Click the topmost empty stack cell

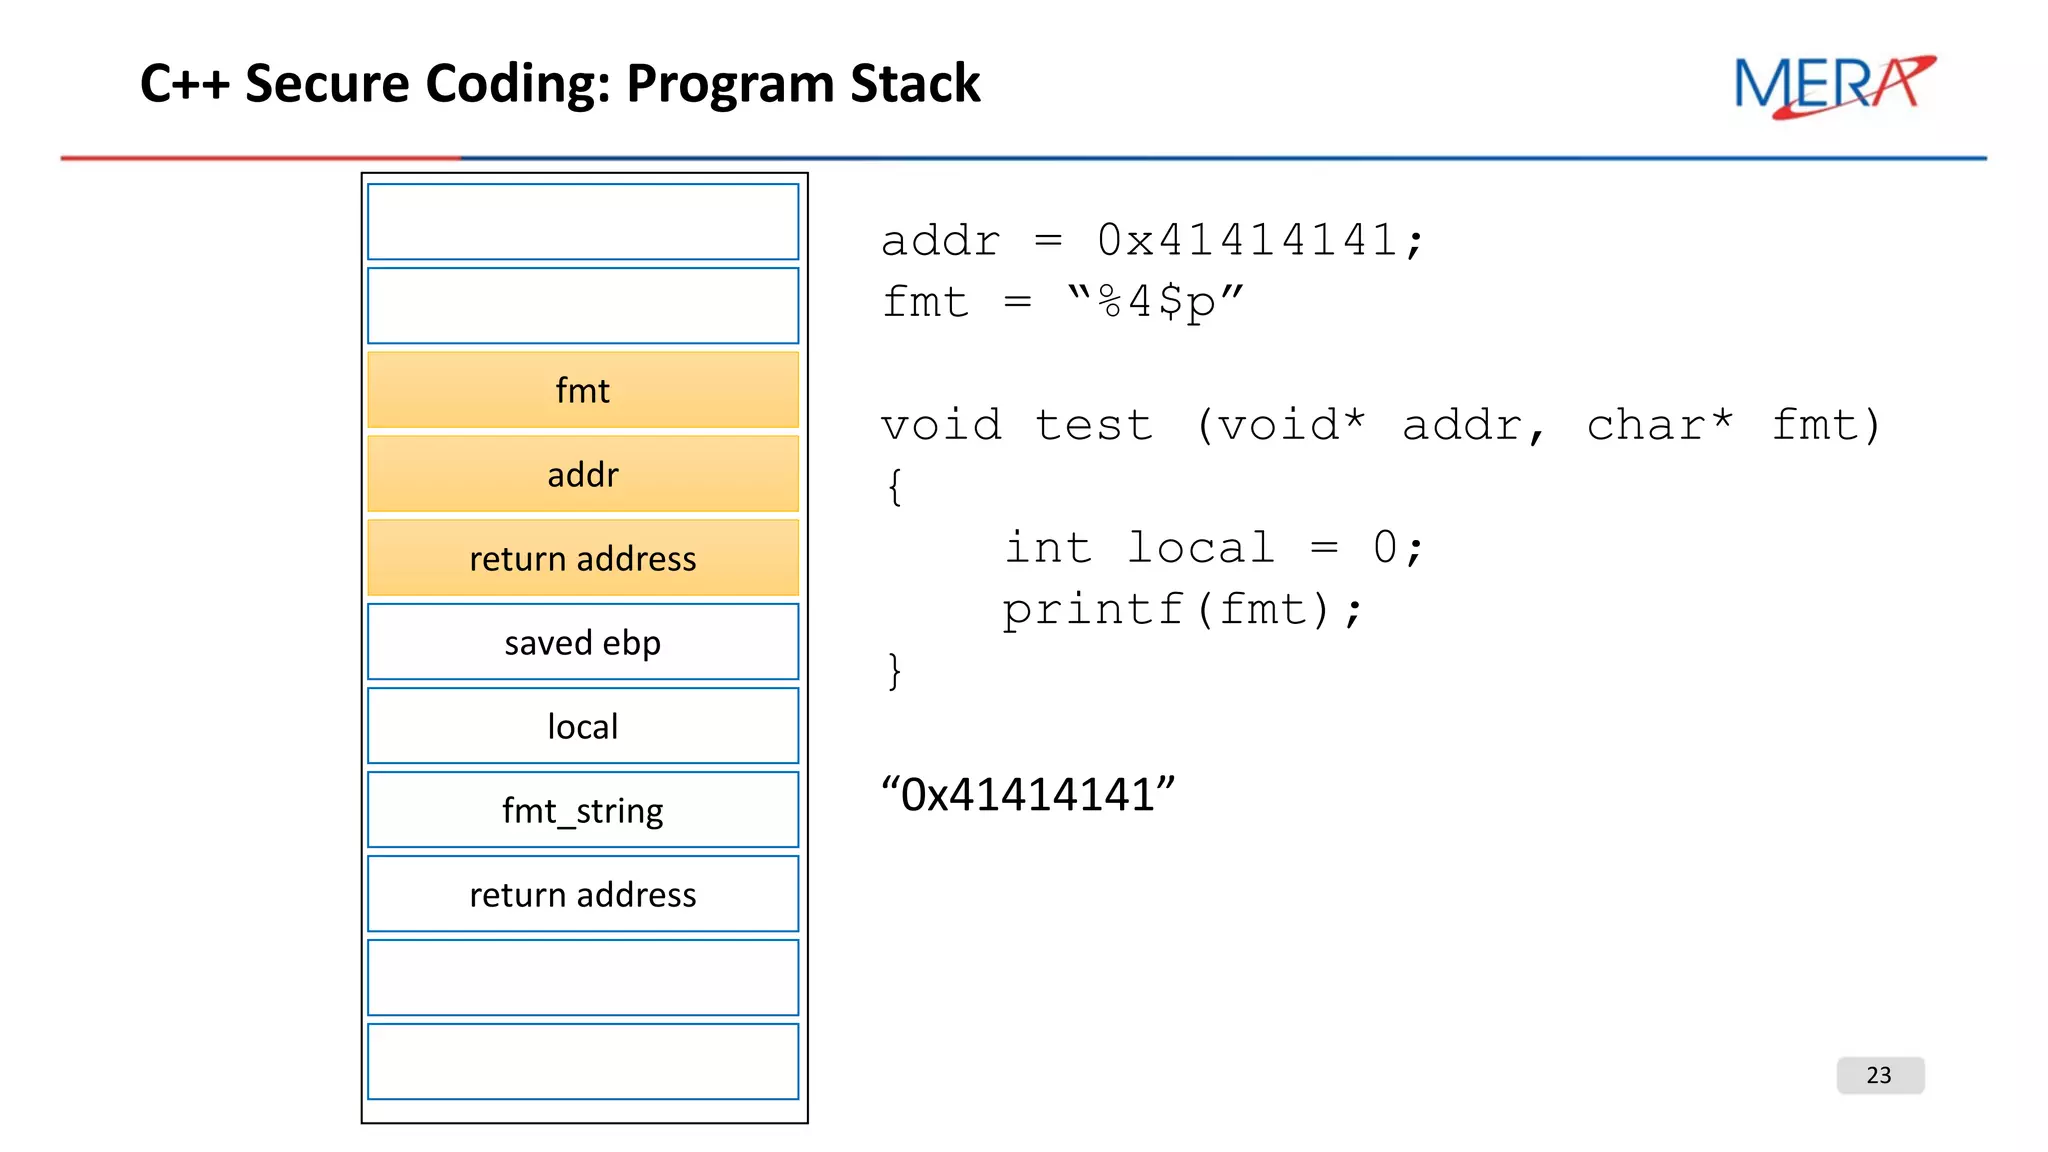click(583, 222)
